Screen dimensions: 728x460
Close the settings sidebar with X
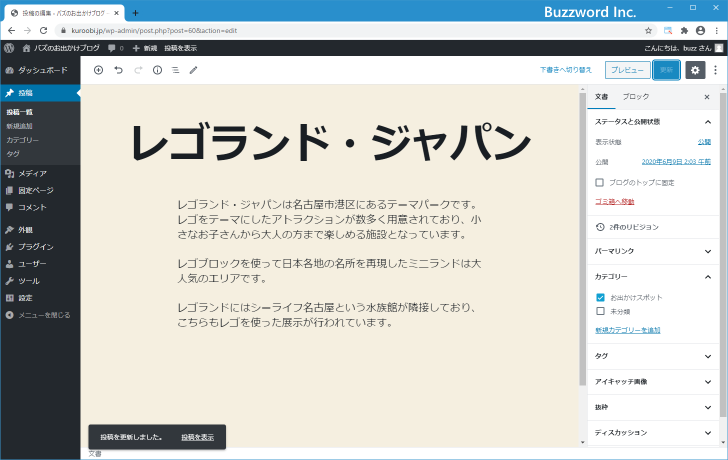pos(707,97)
